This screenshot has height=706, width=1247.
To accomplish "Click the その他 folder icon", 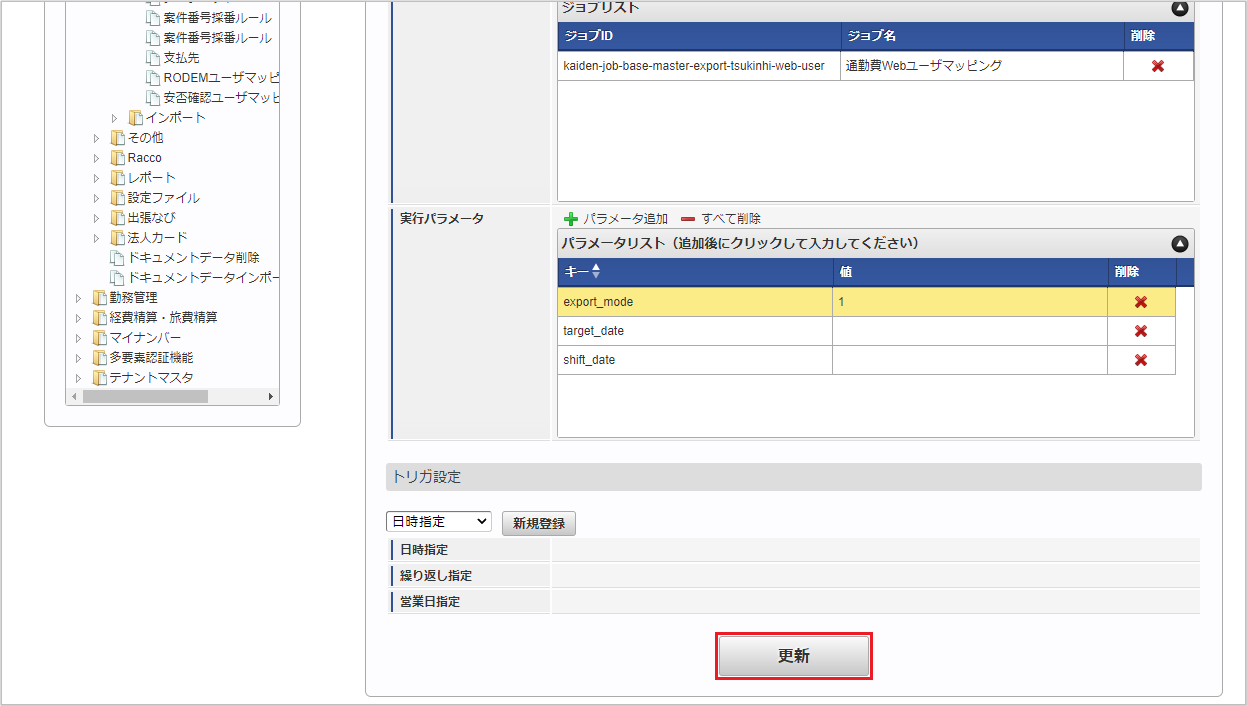I will click(117, 138).
